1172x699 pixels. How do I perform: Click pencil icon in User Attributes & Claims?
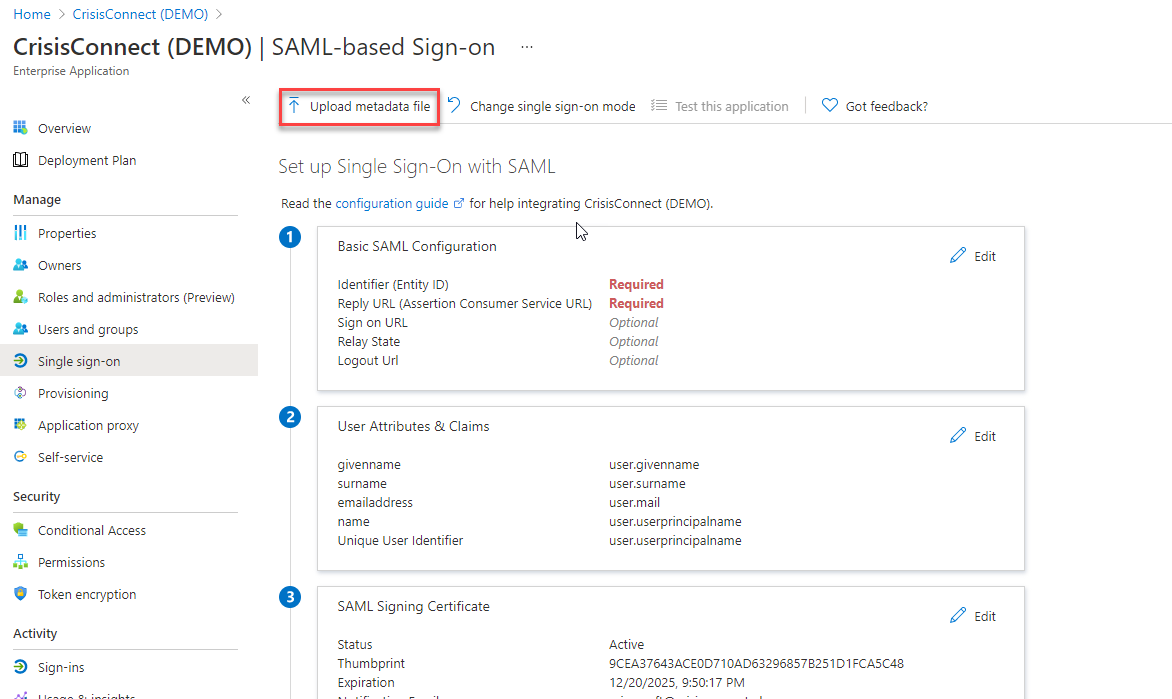(x=957, y=436)
